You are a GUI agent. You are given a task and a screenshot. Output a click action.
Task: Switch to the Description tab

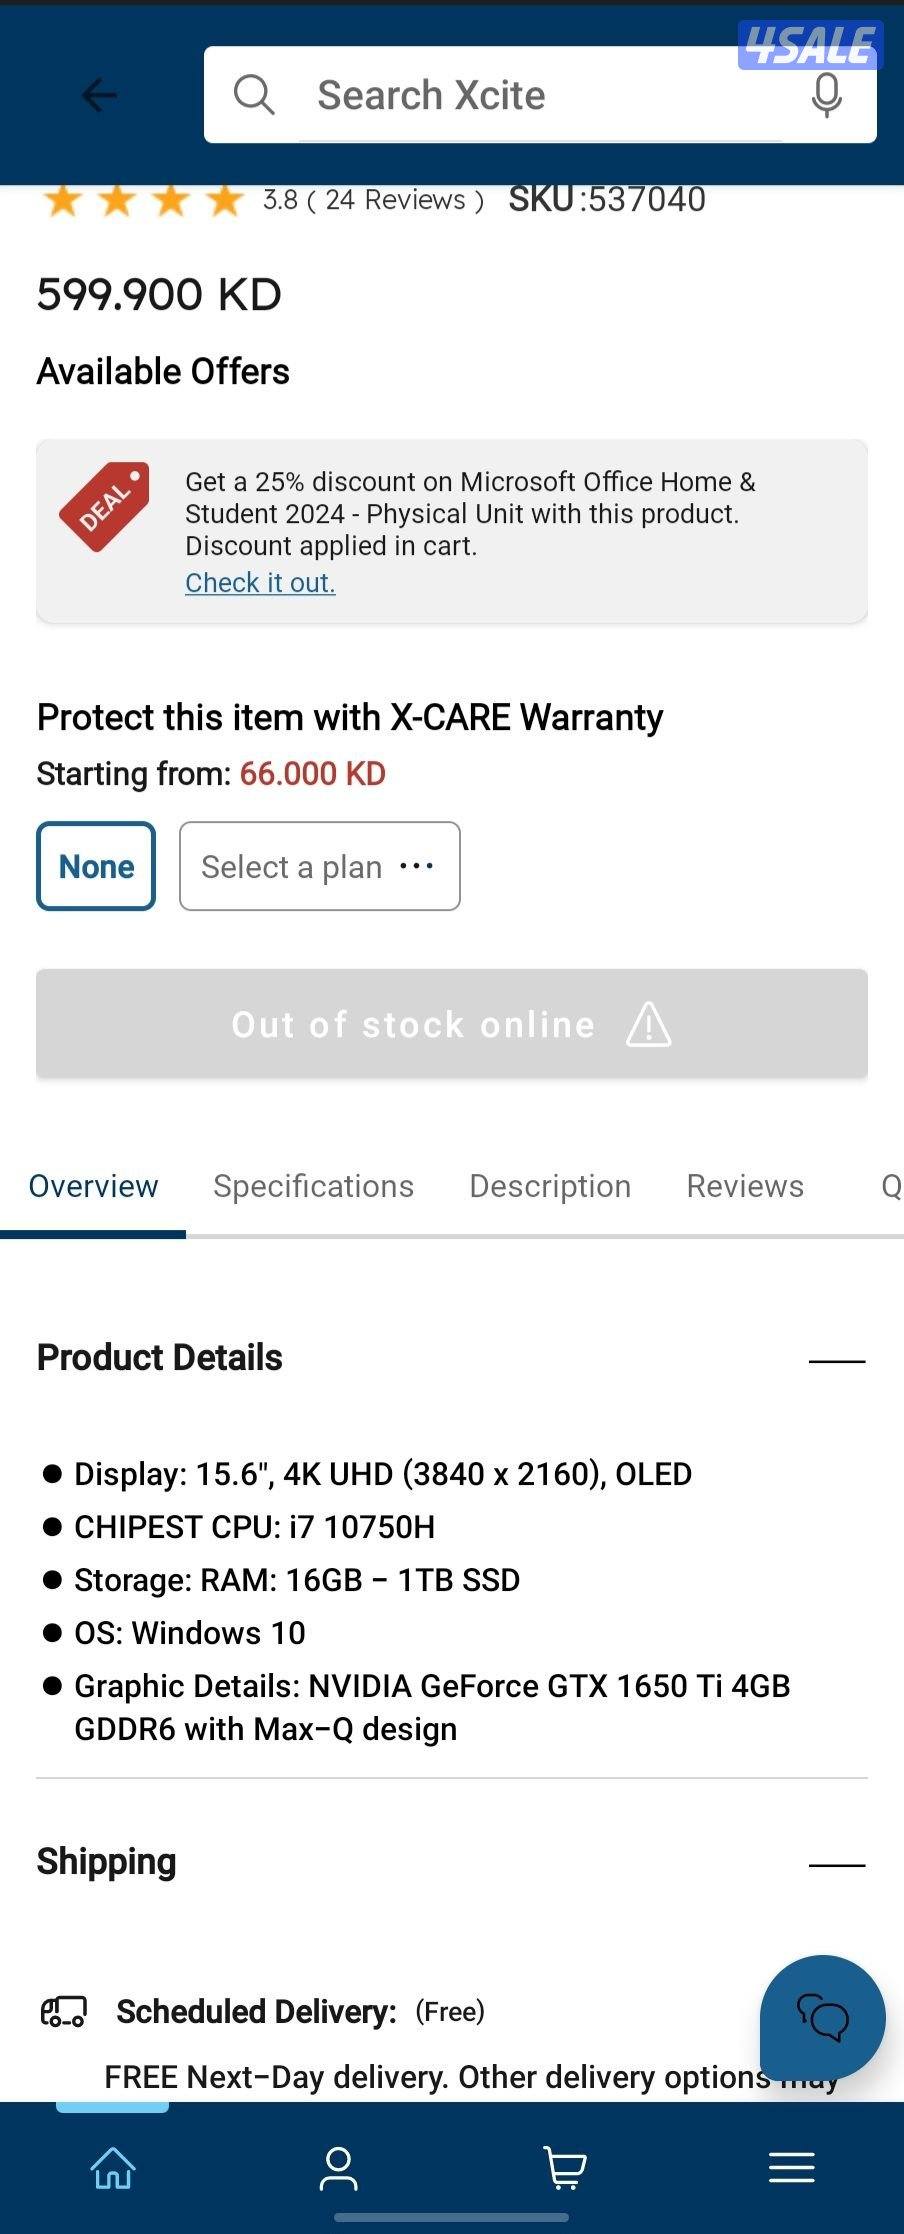click(x=550, y=1186)
